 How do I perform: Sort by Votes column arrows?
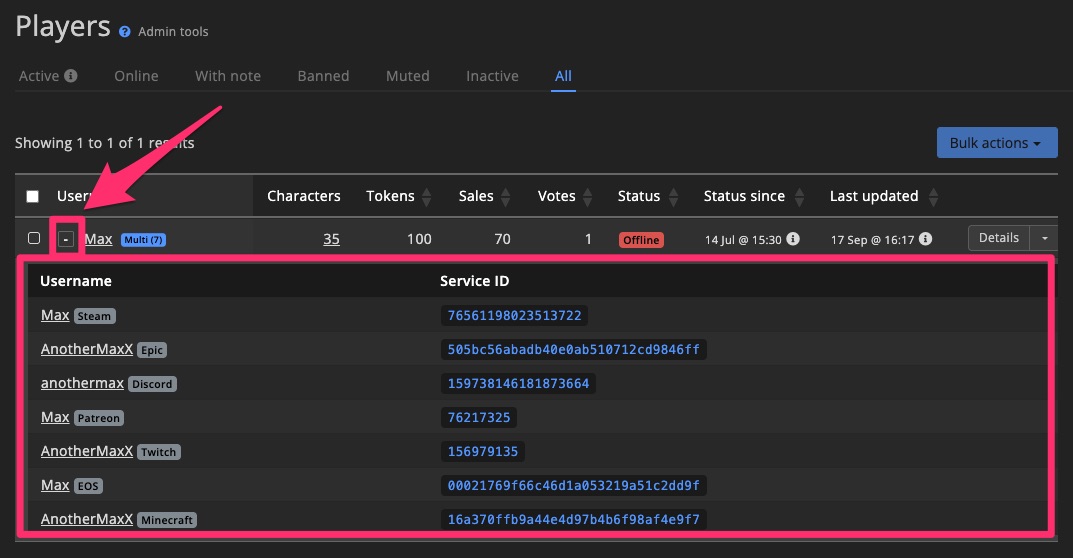[x=588, y=197]
